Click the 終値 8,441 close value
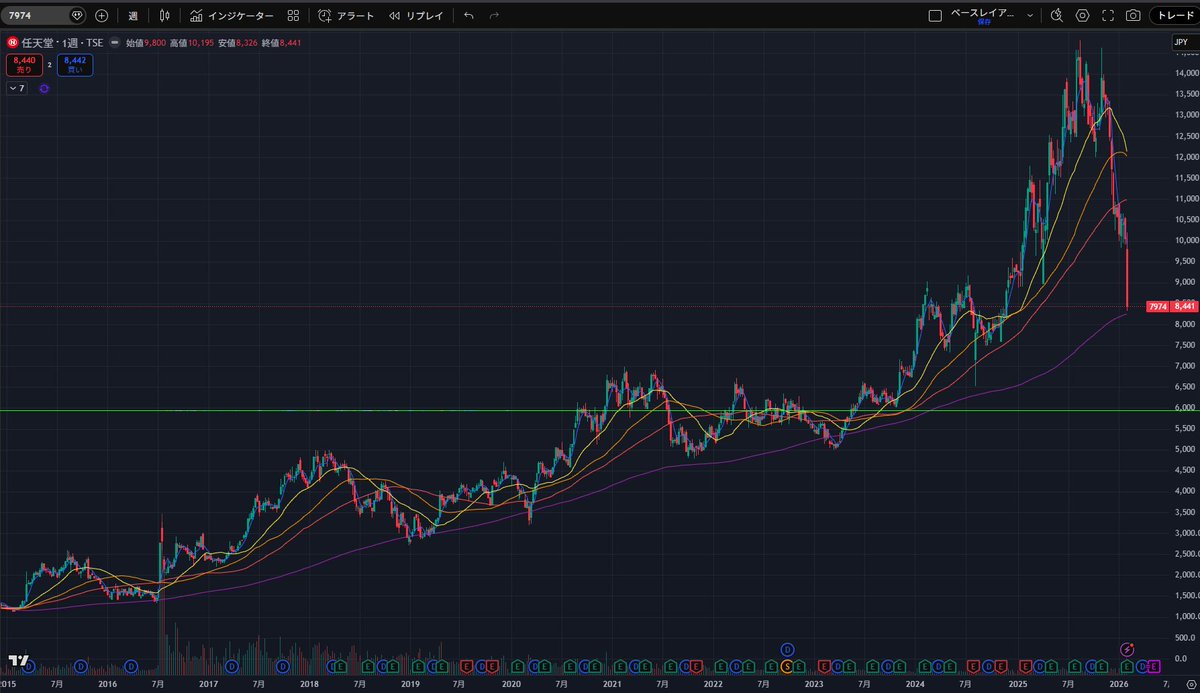This screenshot has height=693, width=1200. click(281, 43)
